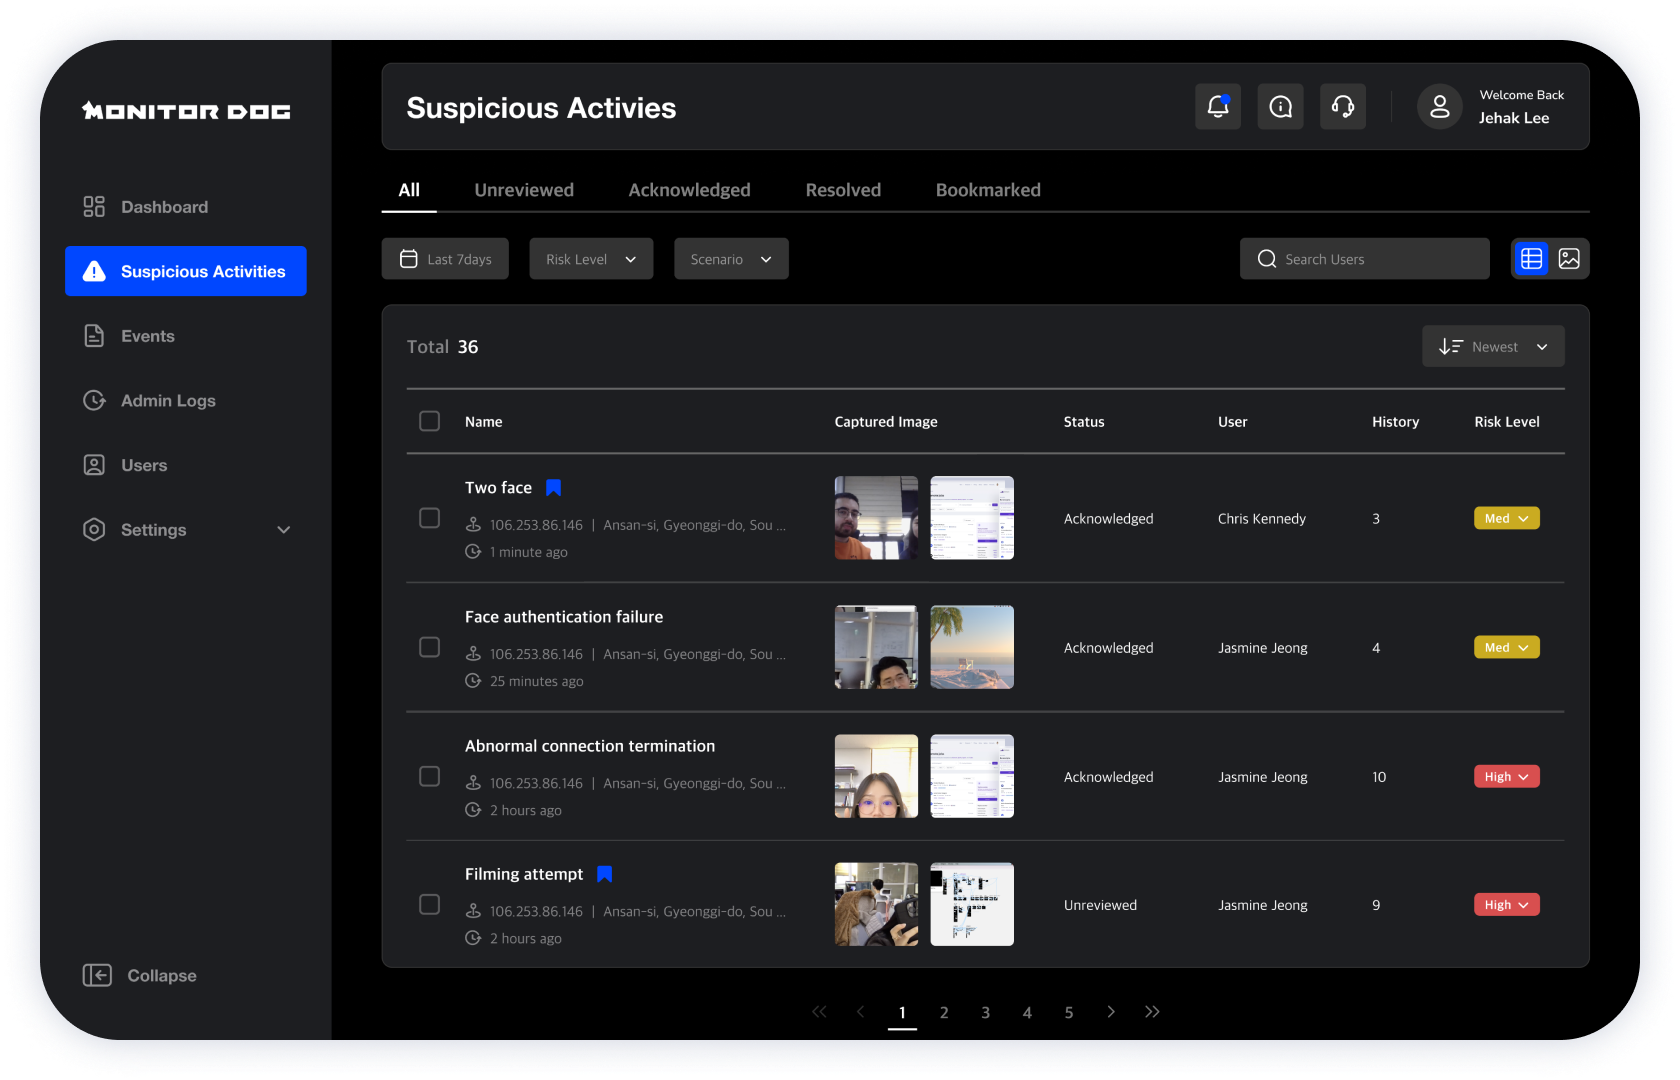The image size is (1680, 1080).
Task: Click the warning triangle icon on Suspicious Activities
Action: click(94, 271)
